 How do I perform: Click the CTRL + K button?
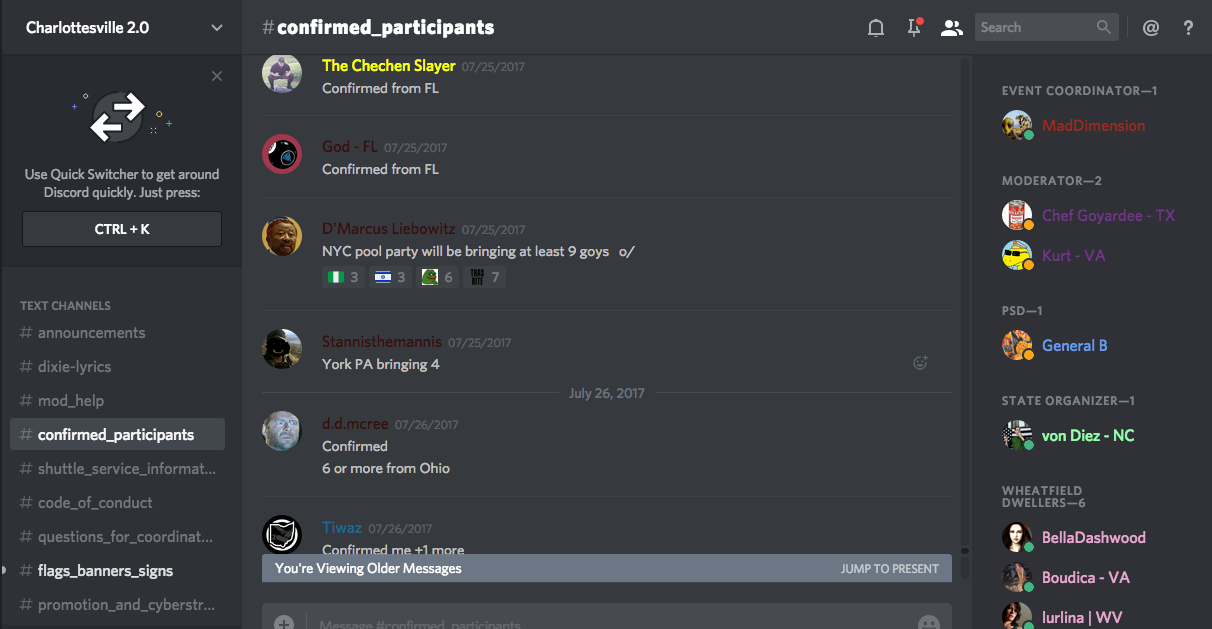coord(122,229)
